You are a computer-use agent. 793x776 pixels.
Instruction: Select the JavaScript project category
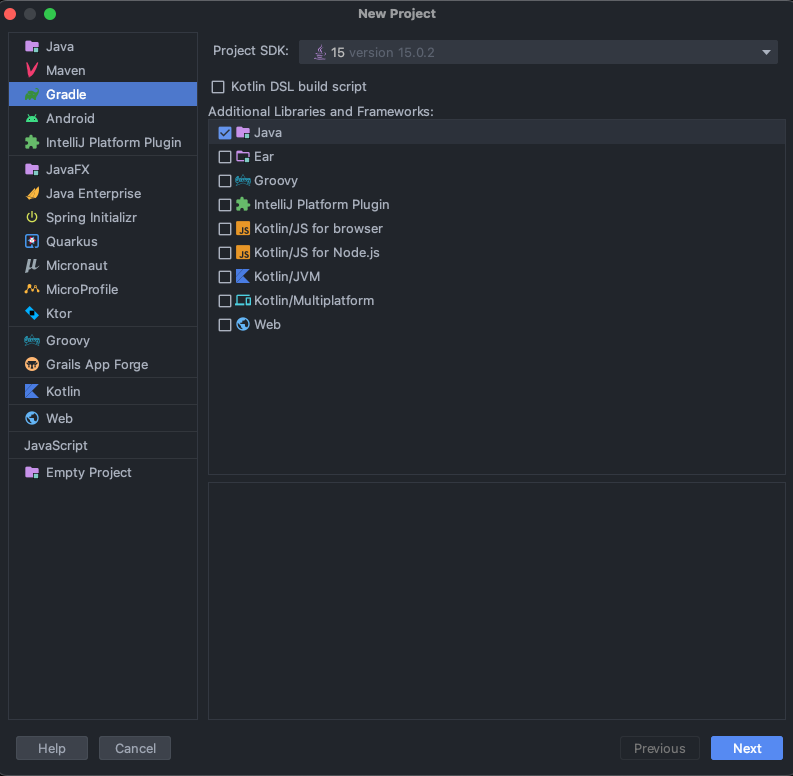[56, 446]
